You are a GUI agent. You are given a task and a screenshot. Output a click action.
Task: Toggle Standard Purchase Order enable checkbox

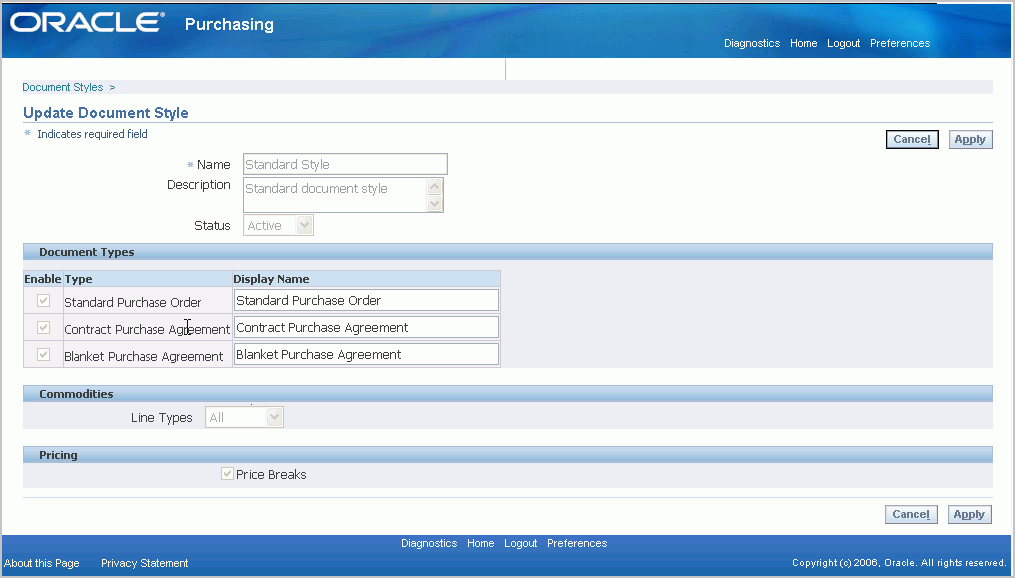(x=43, y=300)
